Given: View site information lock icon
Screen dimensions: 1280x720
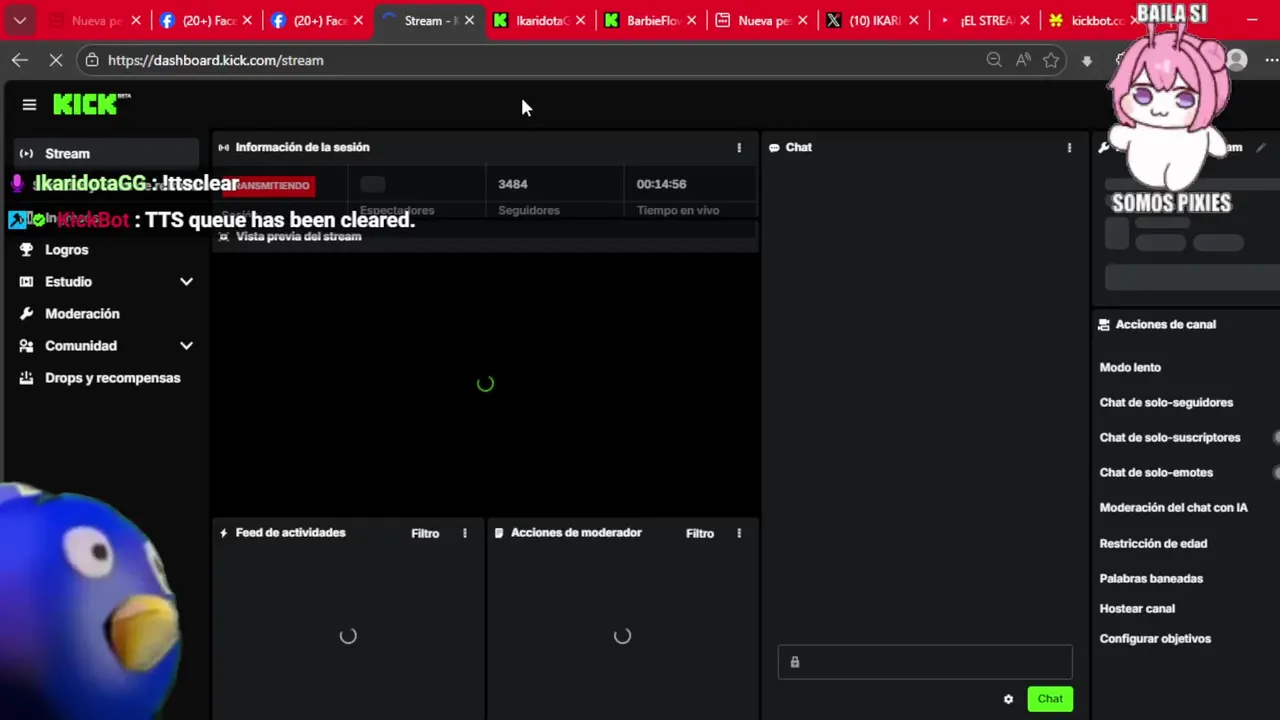Looking at the screenshot, I should (92, 60).
